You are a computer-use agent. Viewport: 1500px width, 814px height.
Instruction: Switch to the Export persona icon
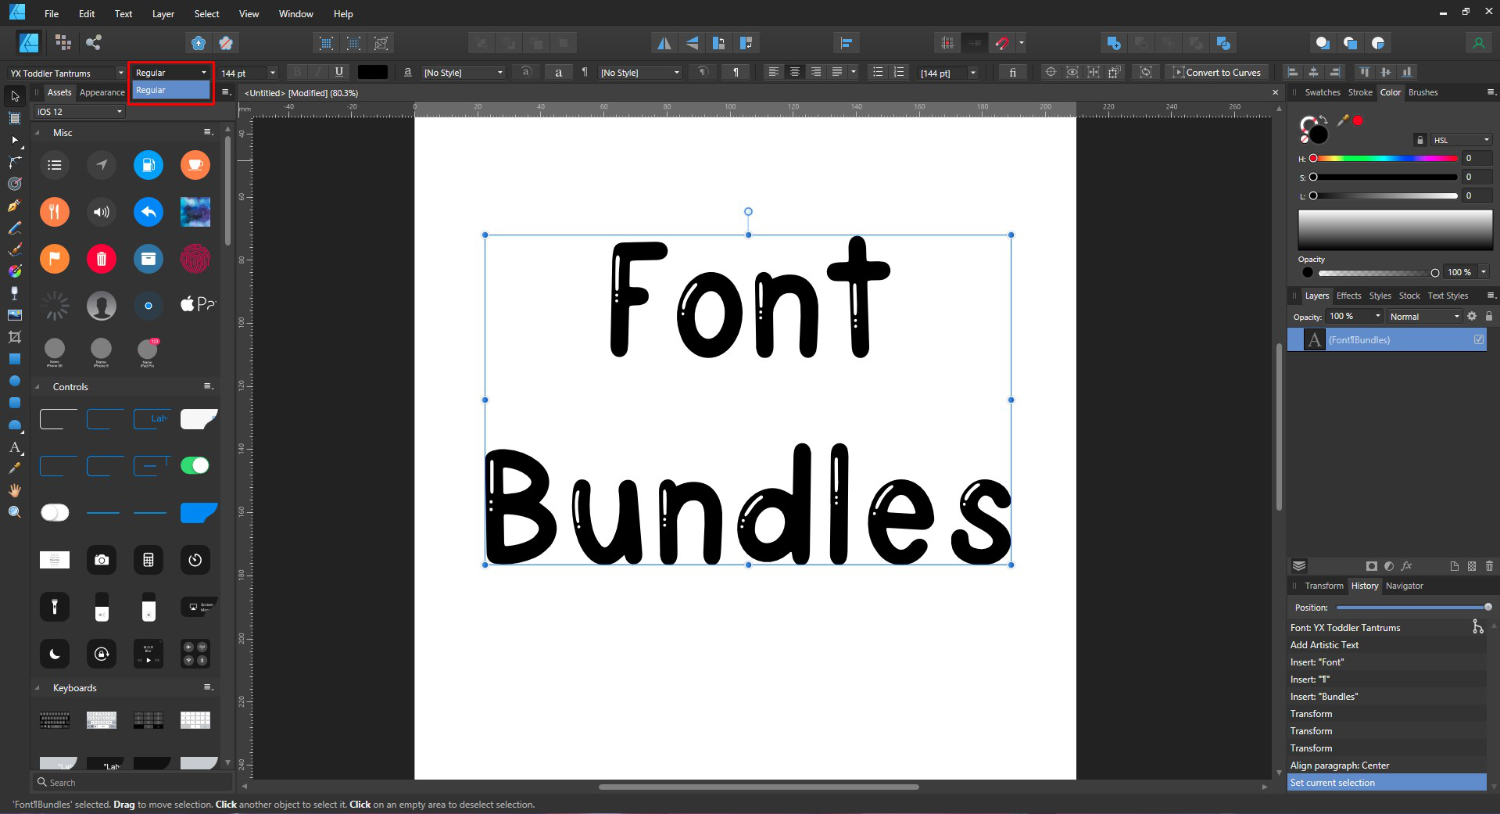click(x=94, y=42)
